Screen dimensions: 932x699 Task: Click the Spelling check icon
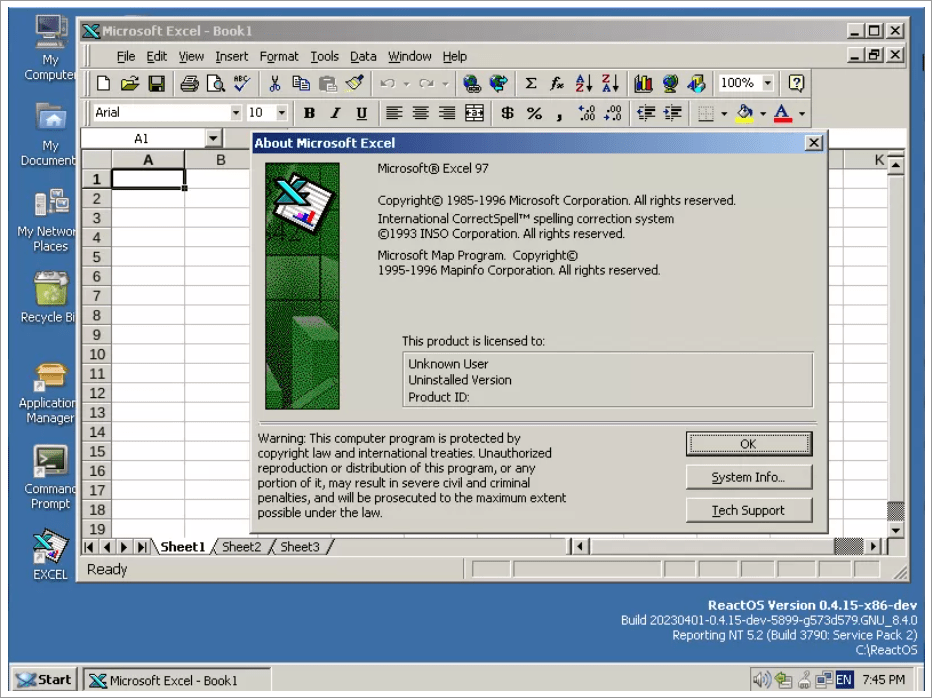241,83
